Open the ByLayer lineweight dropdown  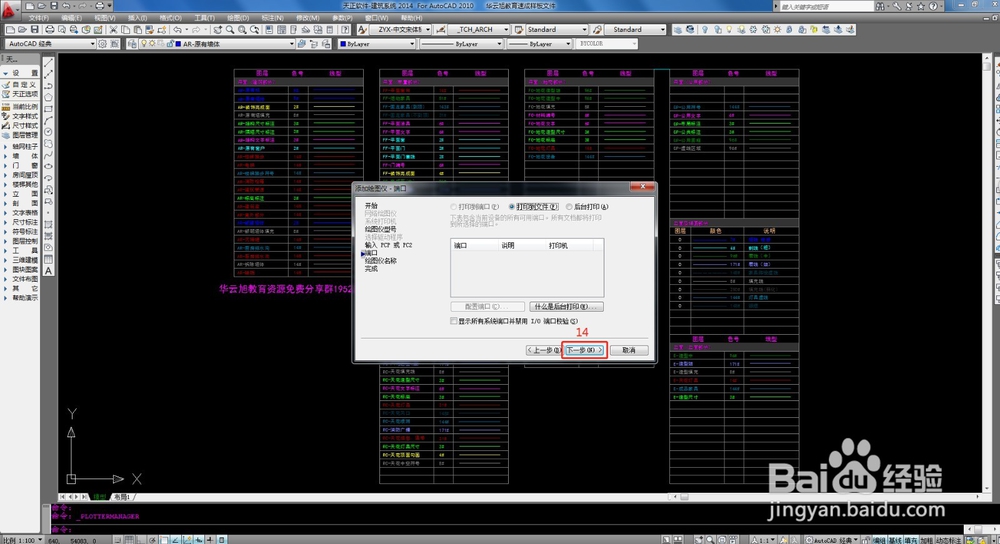[x=568, y=44]
